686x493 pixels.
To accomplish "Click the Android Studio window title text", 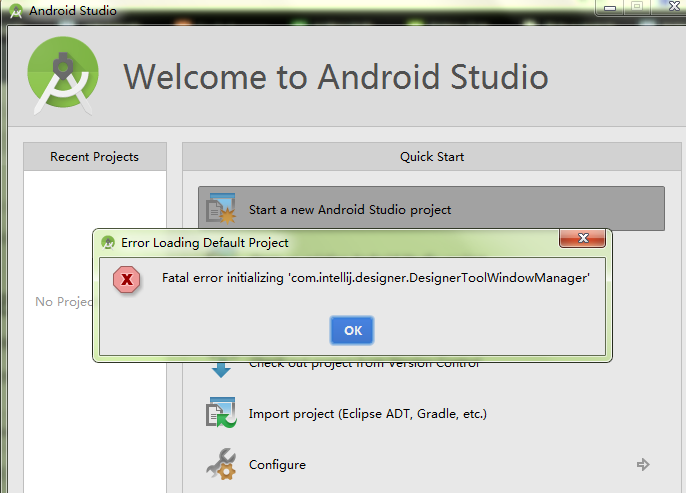I will point(73,10).
